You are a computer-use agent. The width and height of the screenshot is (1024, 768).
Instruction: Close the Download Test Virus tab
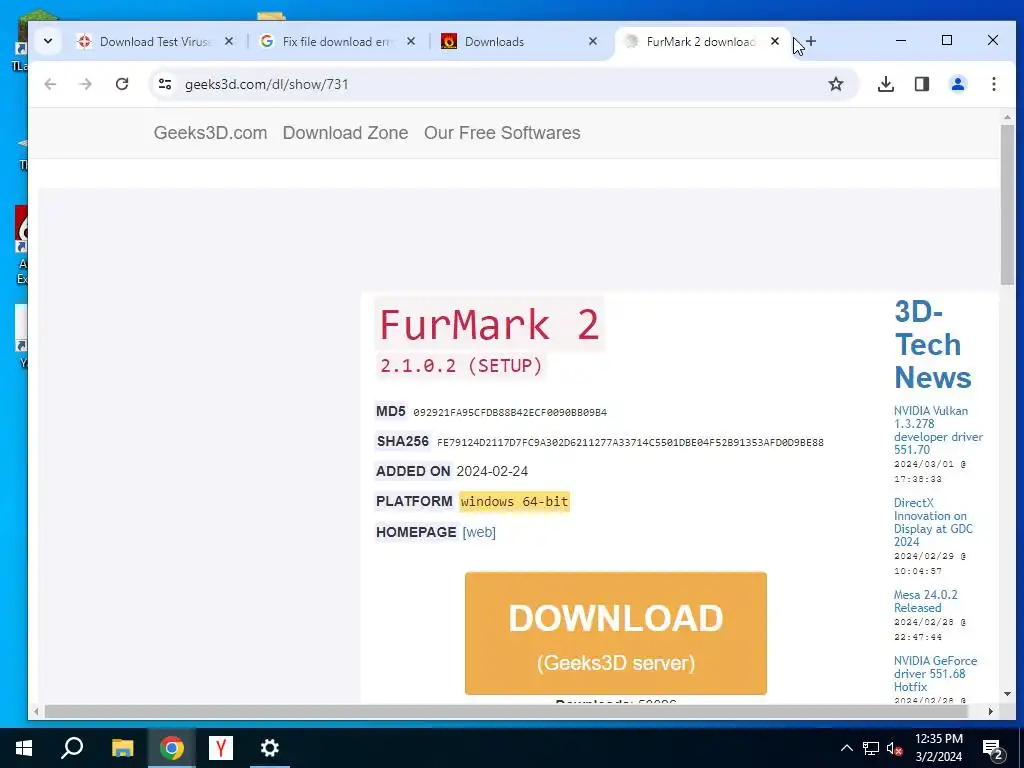click(229, 41)
